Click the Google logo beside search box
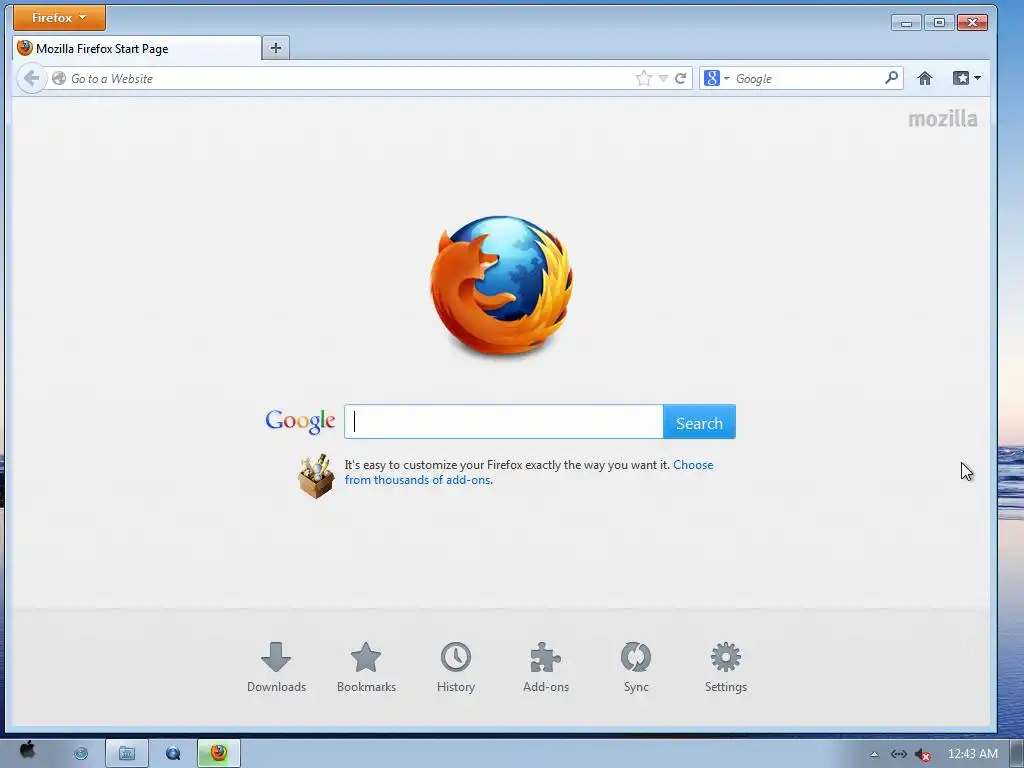Image resolution: width=1024 pixels, height=768 pixels. (x=300, y=421)
